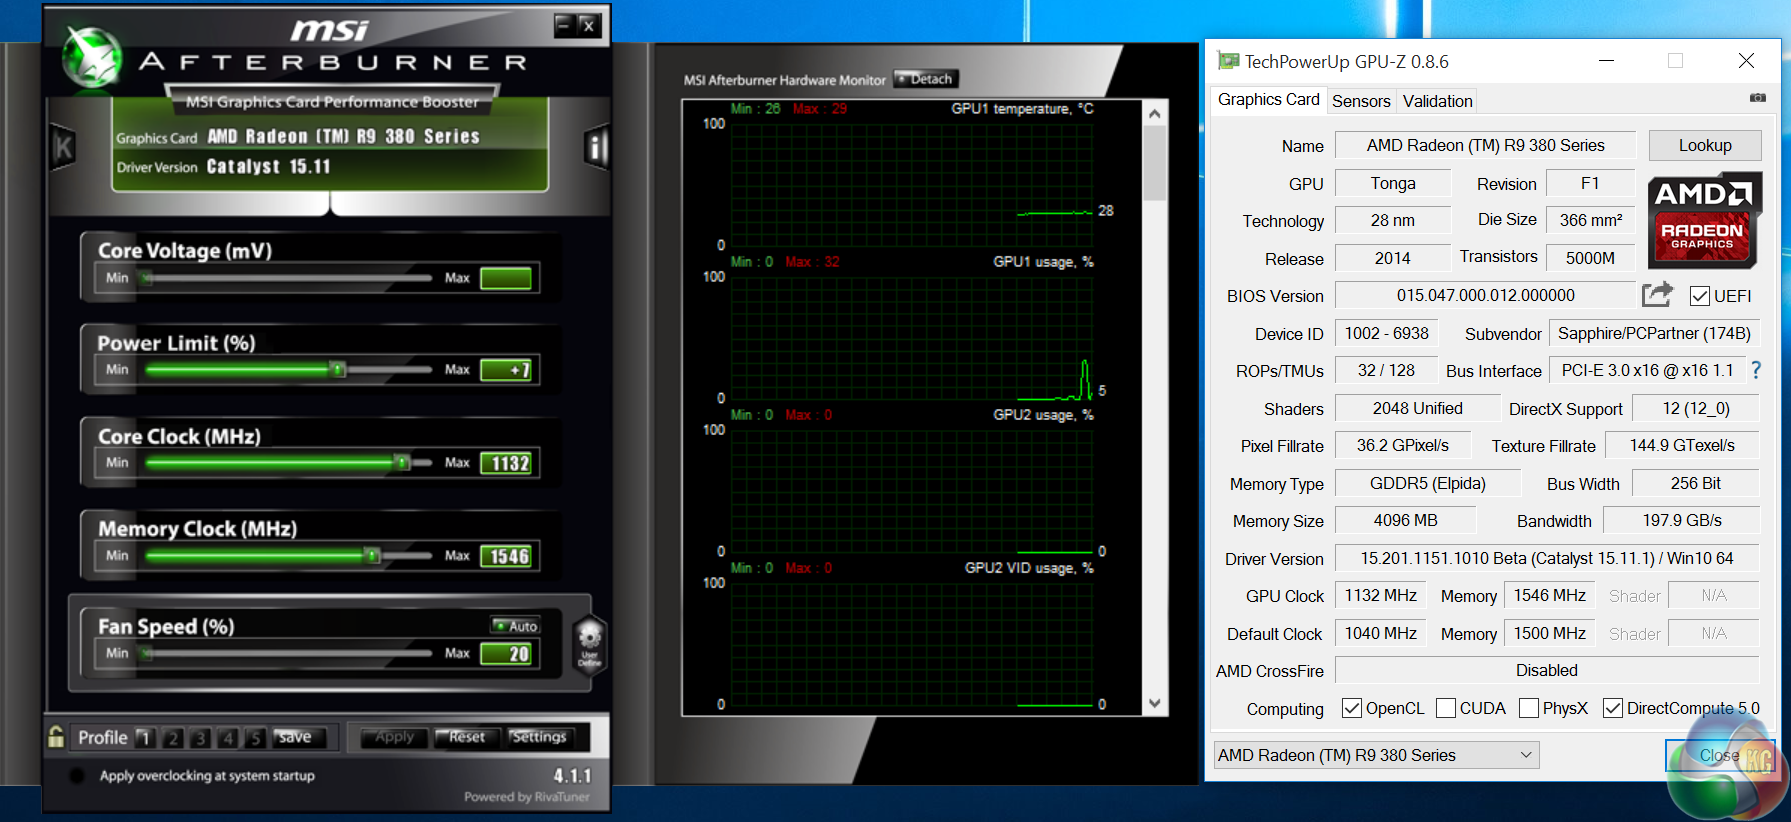Switch to the Sensors tab
Screen dimensions: 1791x822
point(1360,101)
